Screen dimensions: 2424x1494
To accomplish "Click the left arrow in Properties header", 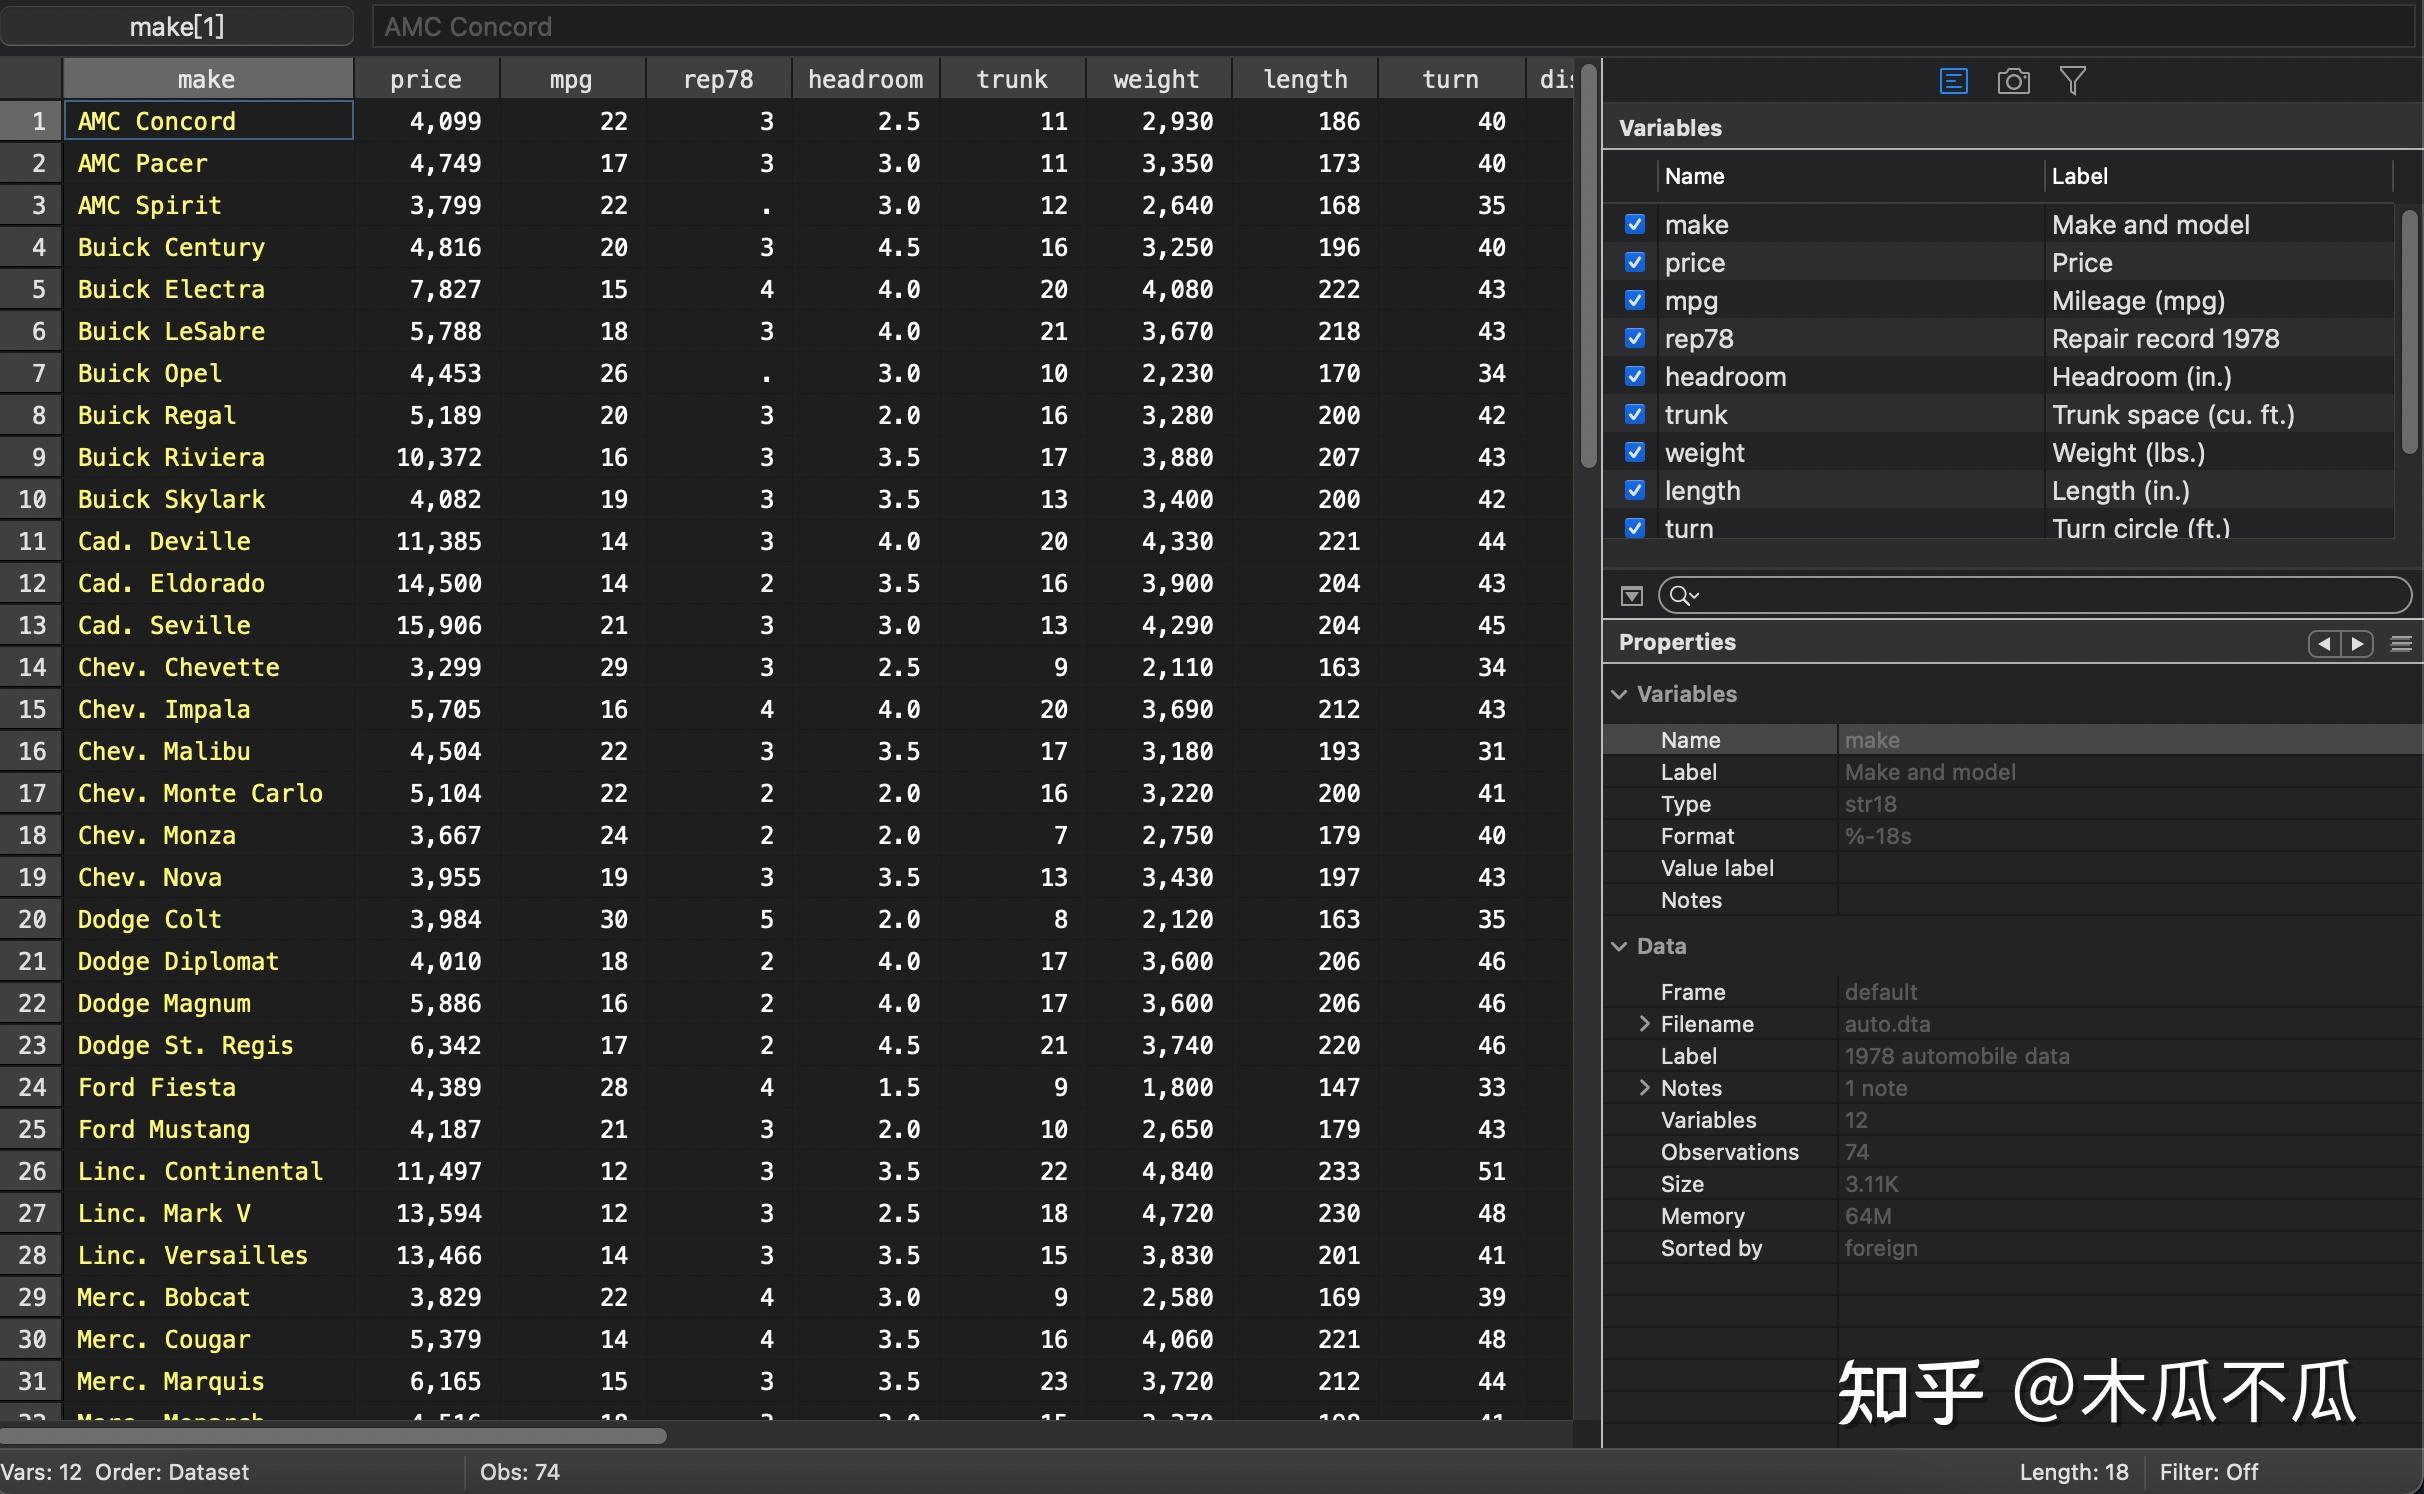I will (2324, 644).
